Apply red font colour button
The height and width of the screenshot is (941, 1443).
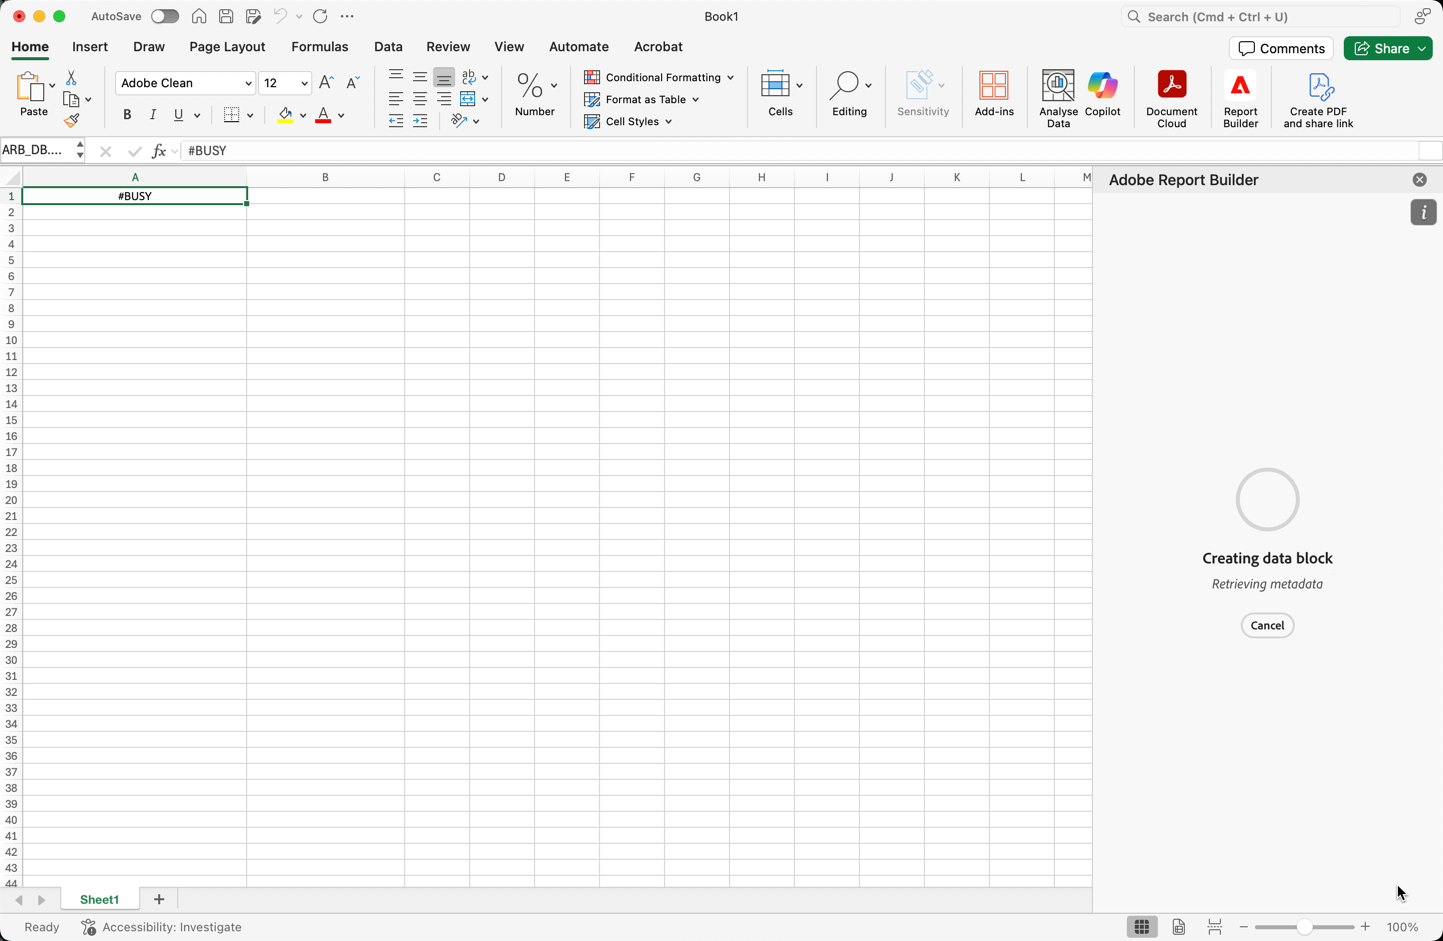click(x=323, y=115)
